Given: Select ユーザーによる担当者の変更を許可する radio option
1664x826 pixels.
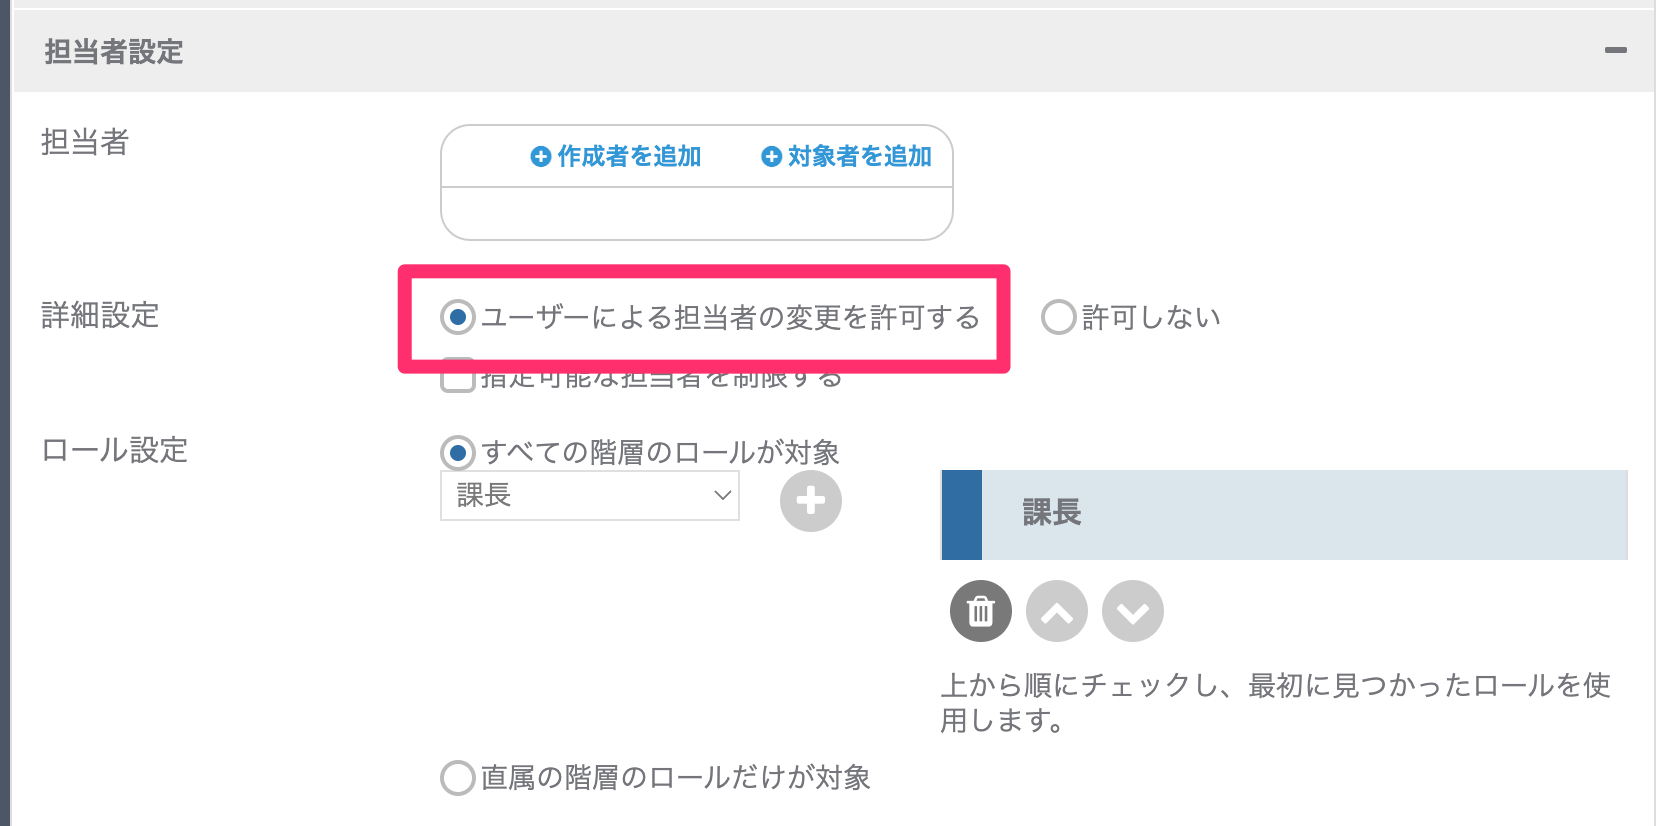Looking at the screenshot, I should pos(458,318).
